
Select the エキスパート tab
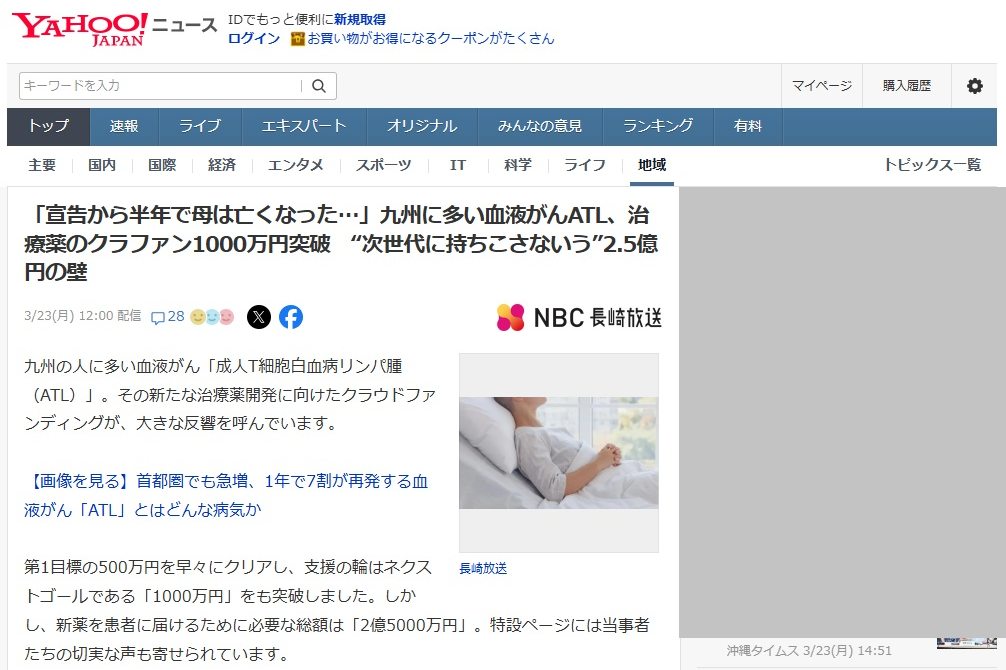pos(304,126)
